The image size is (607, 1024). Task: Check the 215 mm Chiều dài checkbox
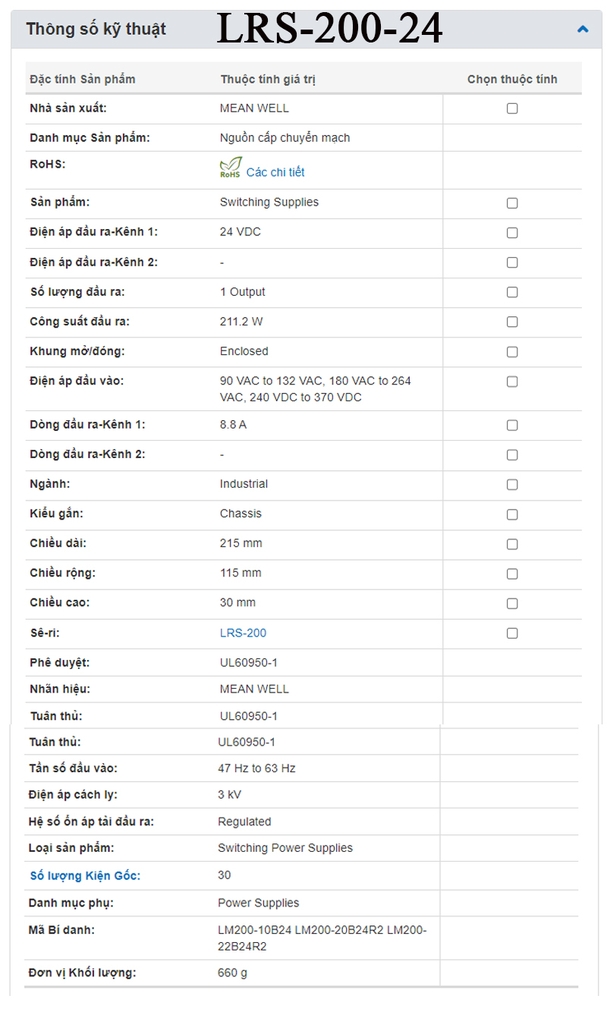coord(512,544)
